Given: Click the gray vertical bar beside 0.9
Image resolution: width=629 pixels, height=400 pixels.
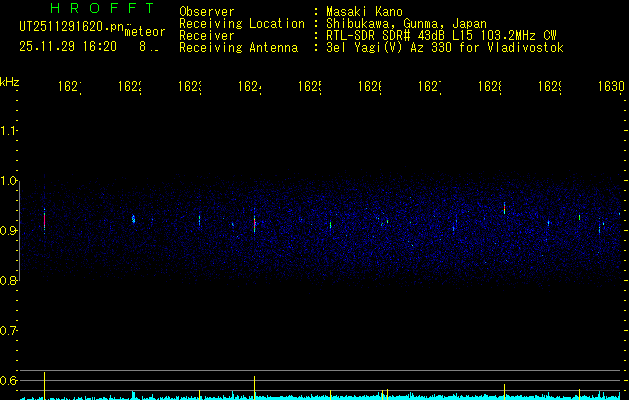Looking at the screenshot, I should 19,231.
